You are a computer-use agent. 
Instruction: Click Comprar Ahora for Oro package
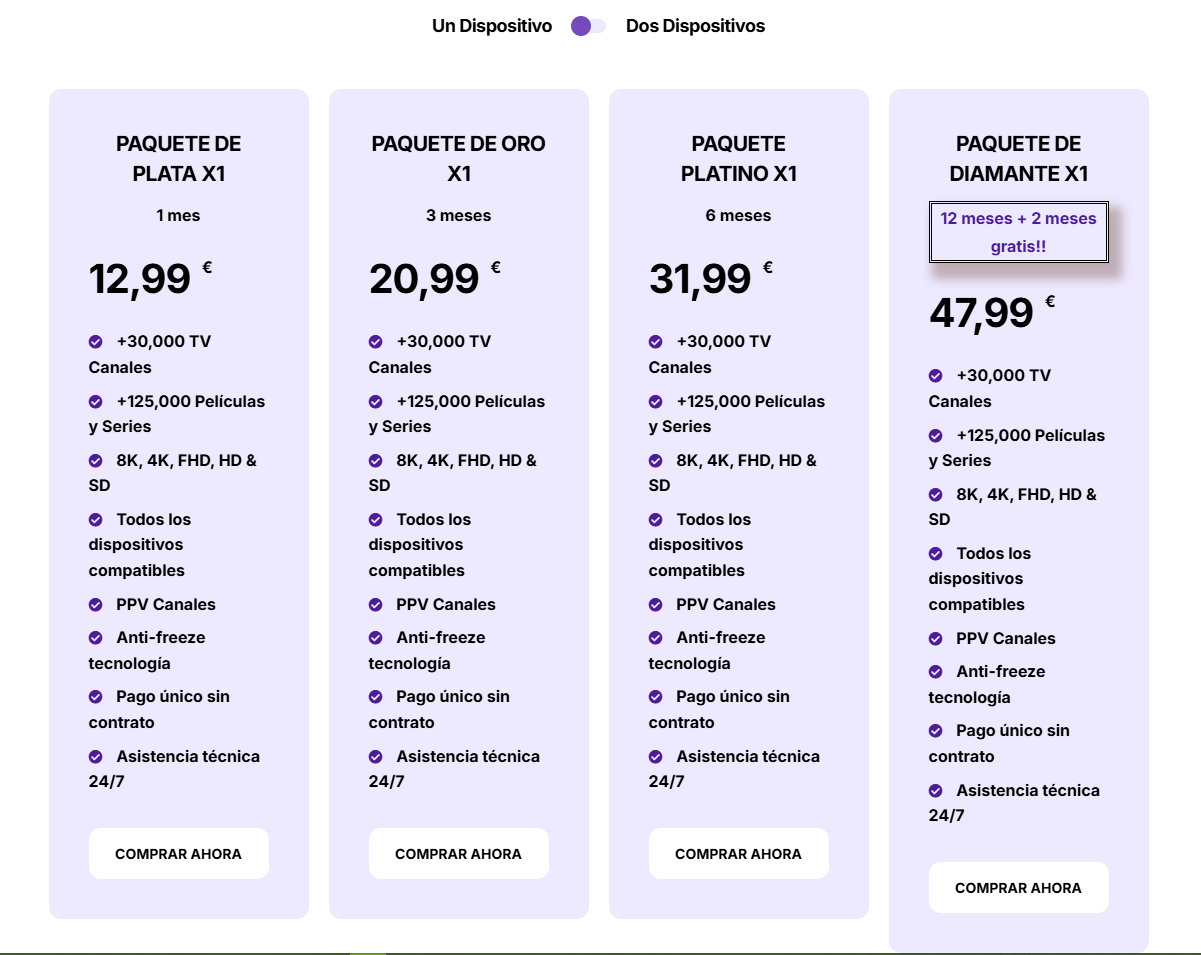coord(459,854)
